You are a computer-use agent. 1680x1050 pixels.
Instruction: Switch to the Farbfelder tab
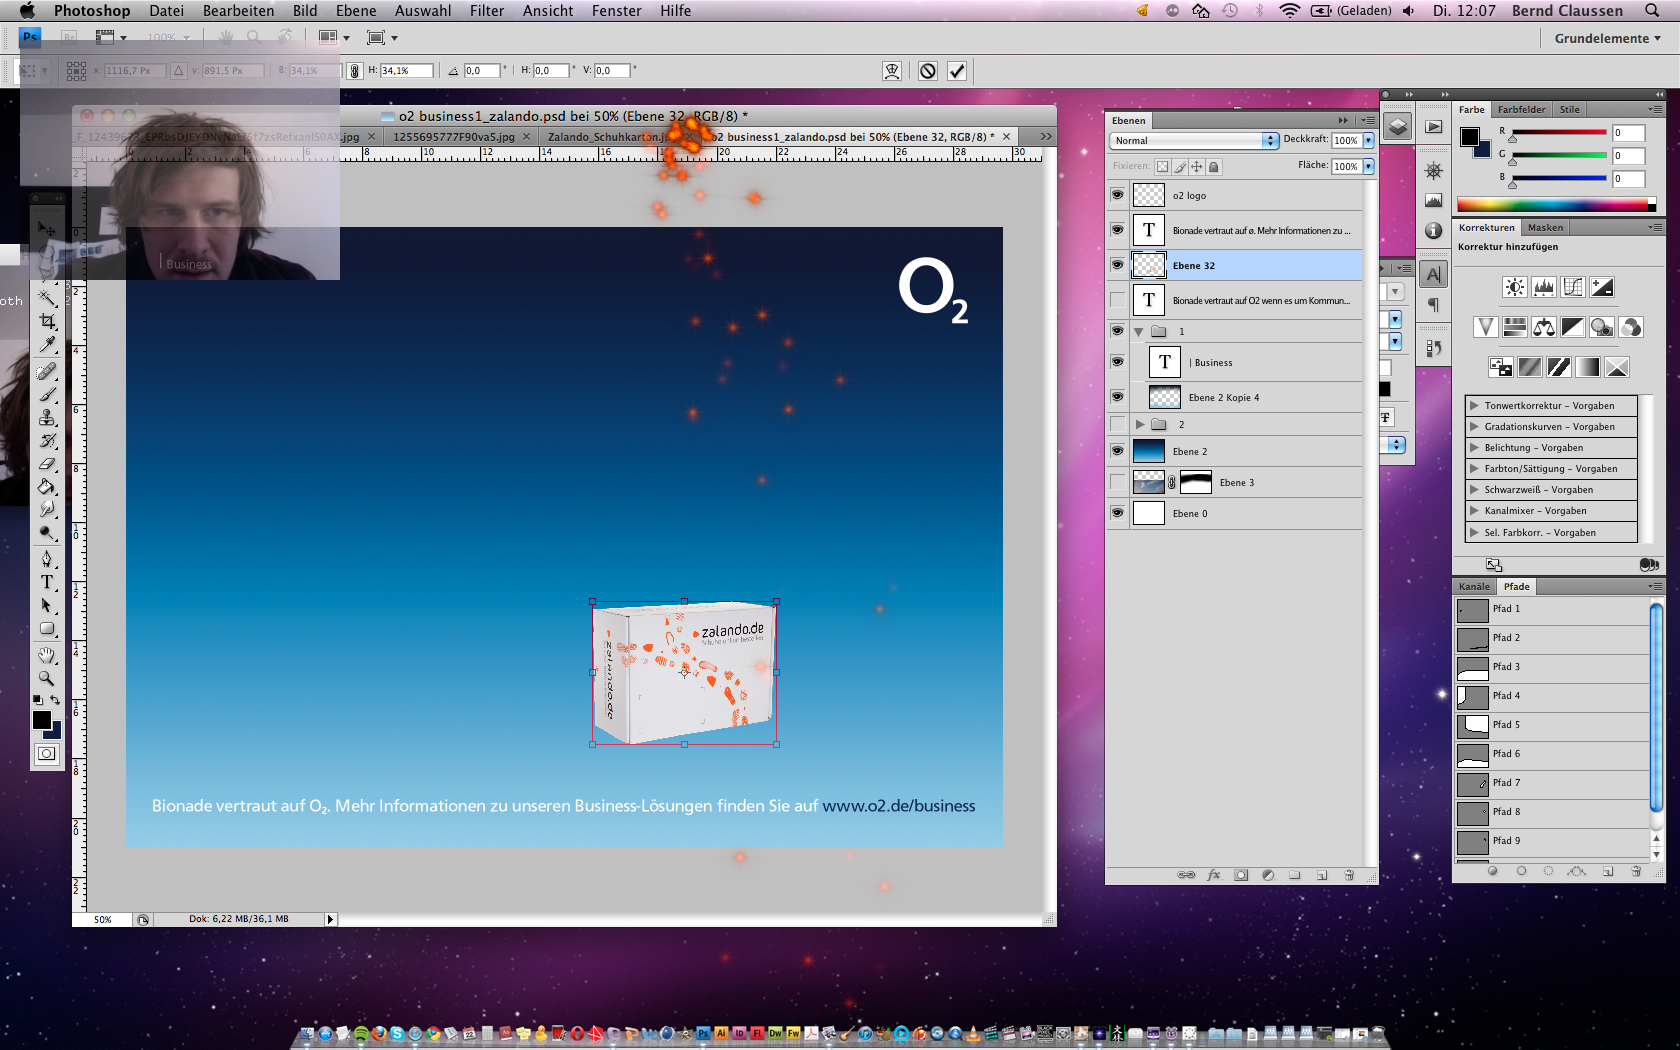coord(1521,110)
